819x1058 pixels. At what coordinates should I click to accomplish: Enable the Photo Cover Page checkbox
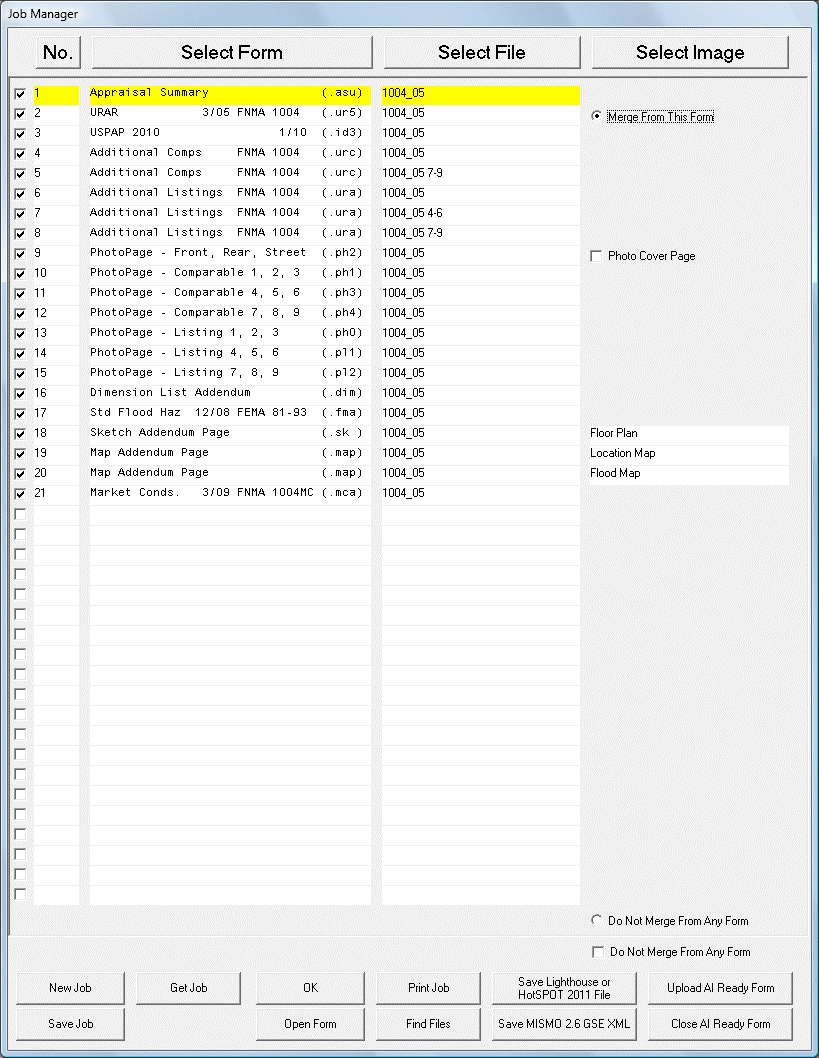point(596,256)
